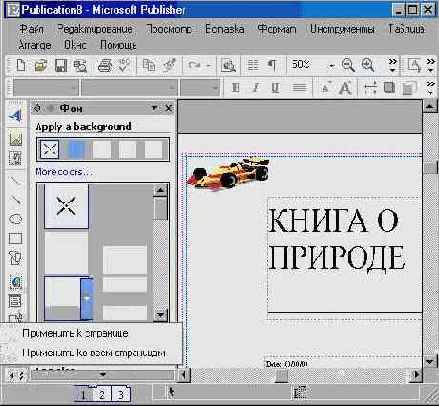The height and width of the screenshot is (406, 439).
Task: Click the More colors link
Action: 64,172
